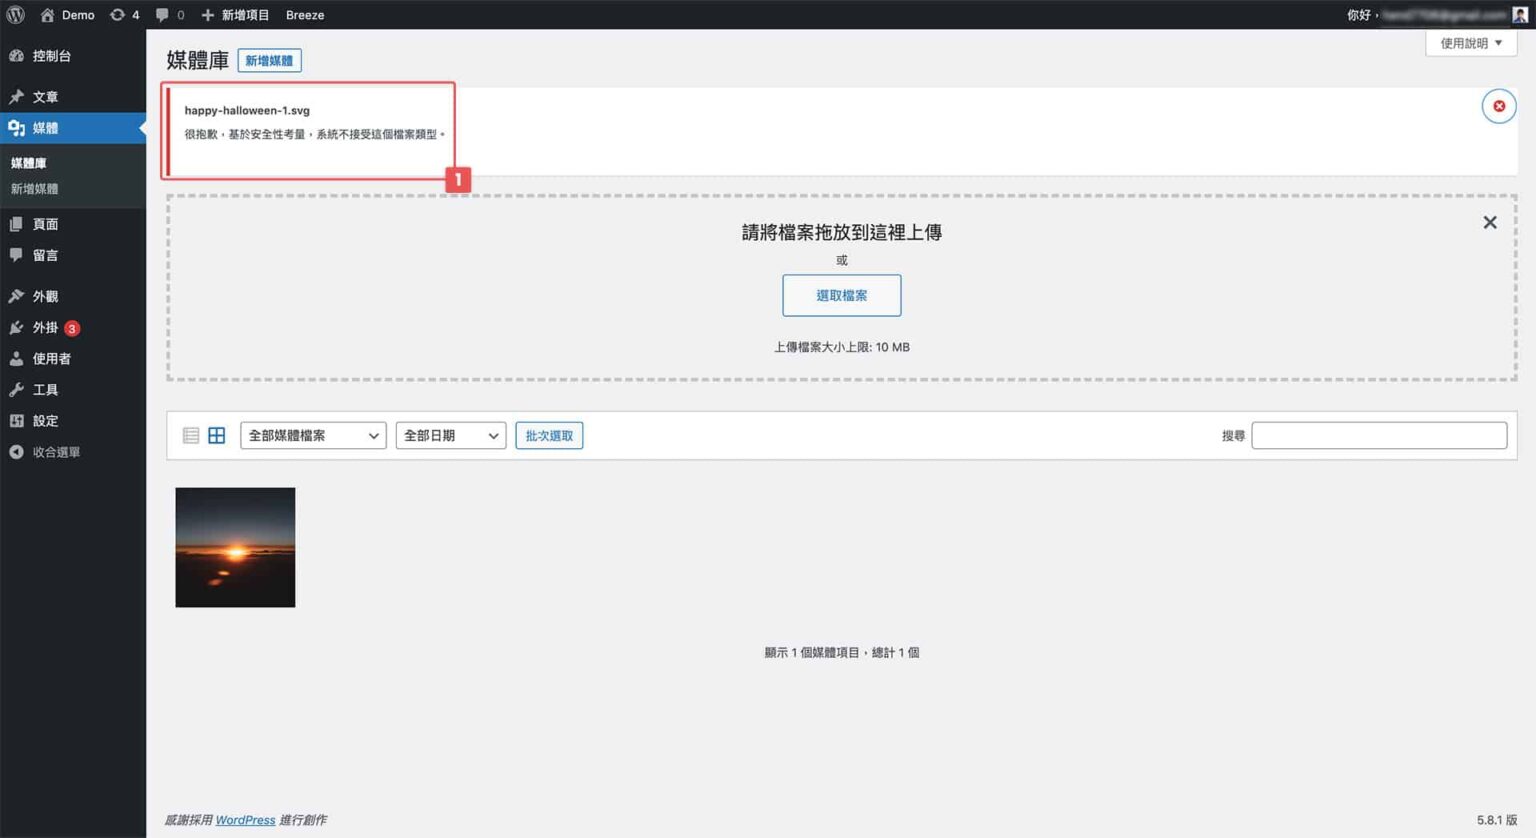Open the 媒體庫 submenu link

click(x=29, y=163)
